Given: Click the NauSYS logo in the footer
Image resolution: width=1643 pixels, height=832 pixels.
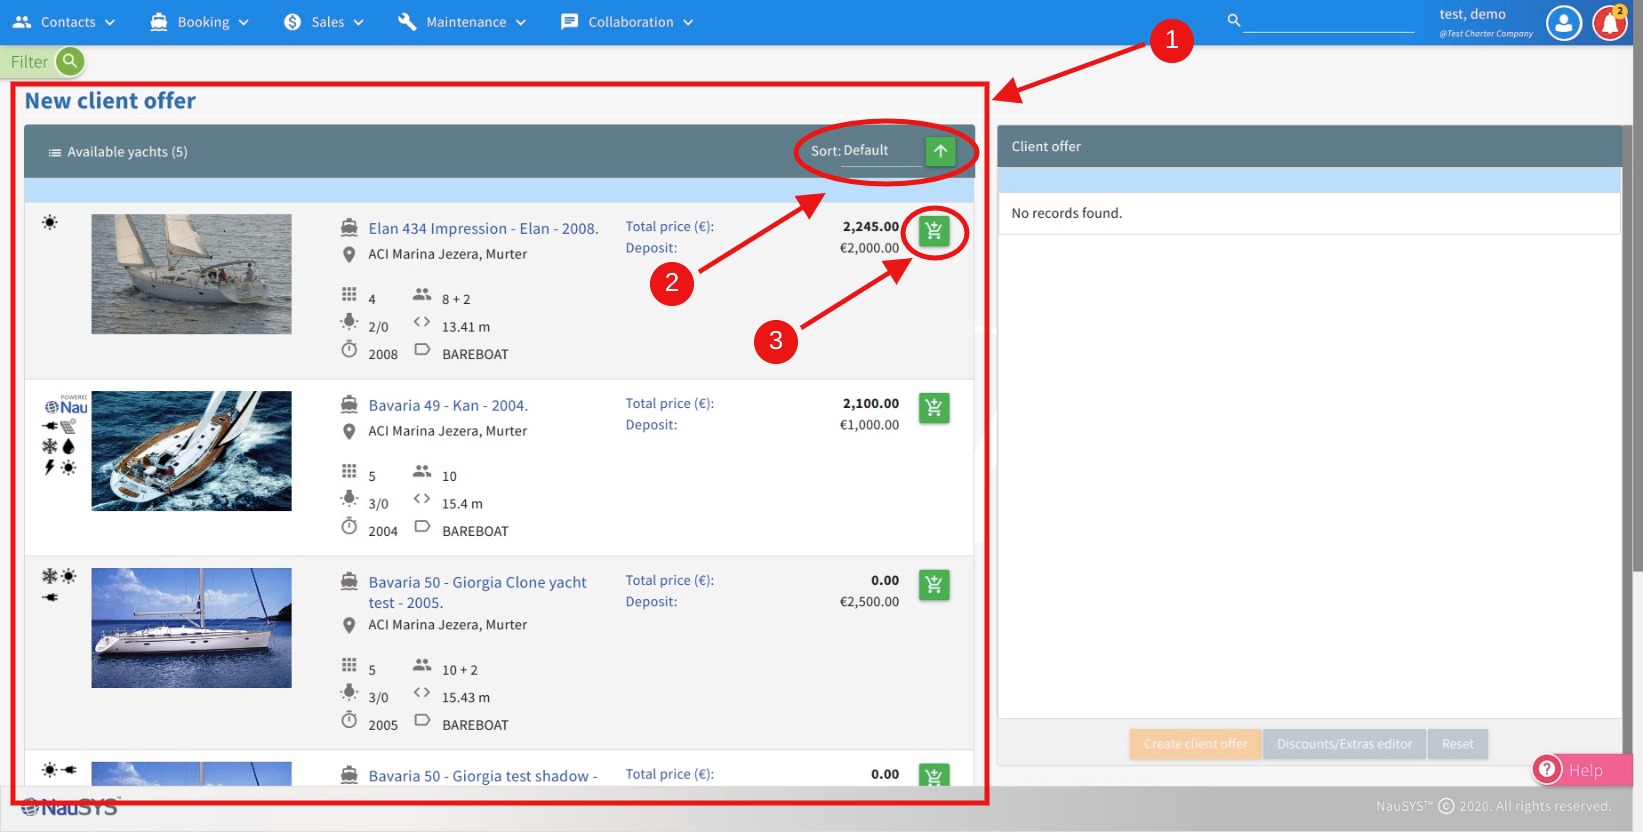Looking at the screenshot, I should coord(70,807).
